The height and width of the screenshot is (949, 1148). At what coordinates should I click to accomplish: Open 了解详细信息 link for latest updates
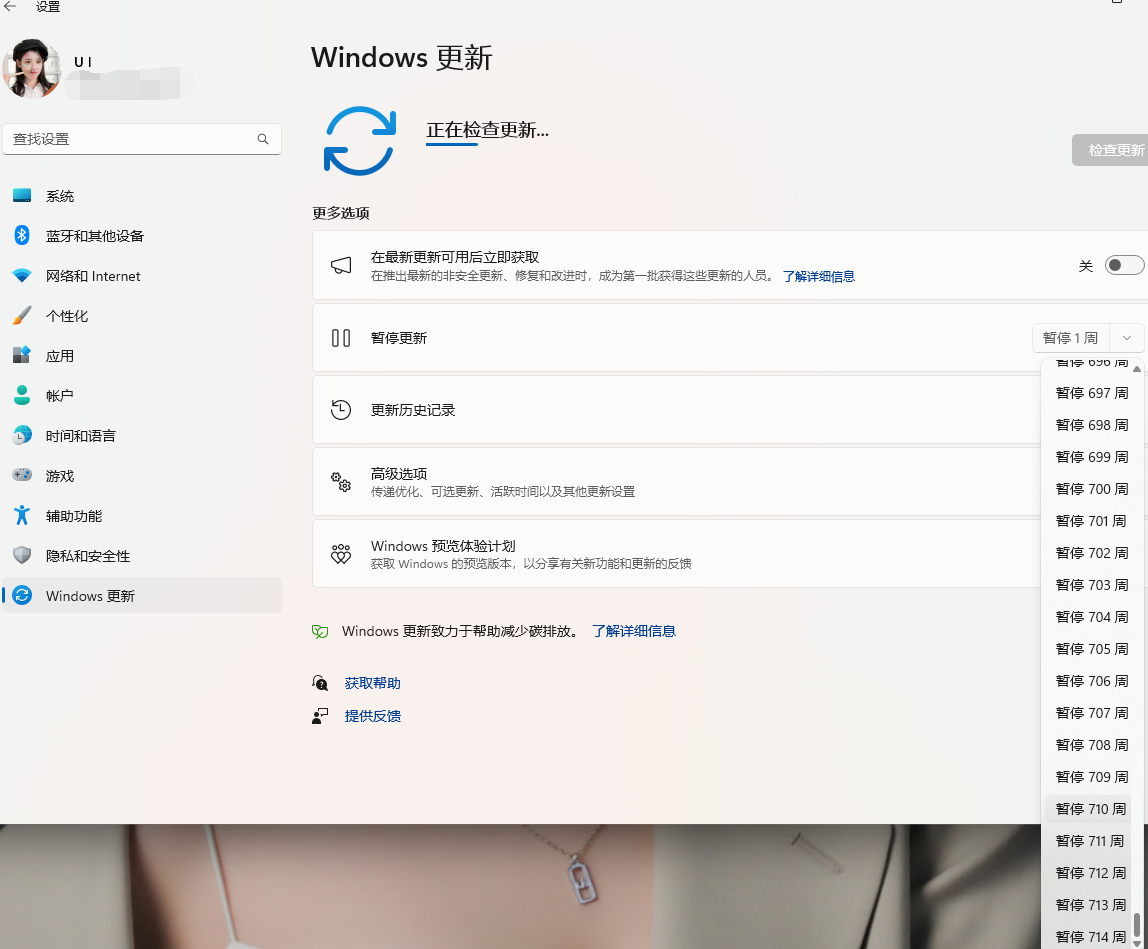pos(819,276)
